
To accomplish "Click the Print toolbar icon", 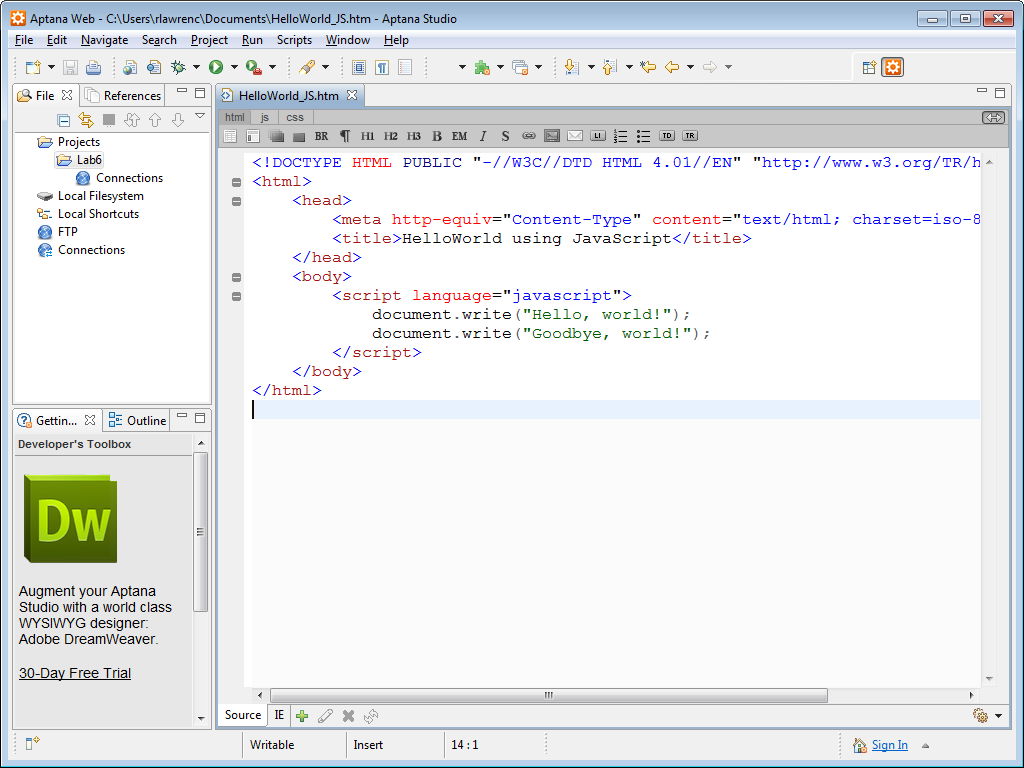I will (93, 67).
